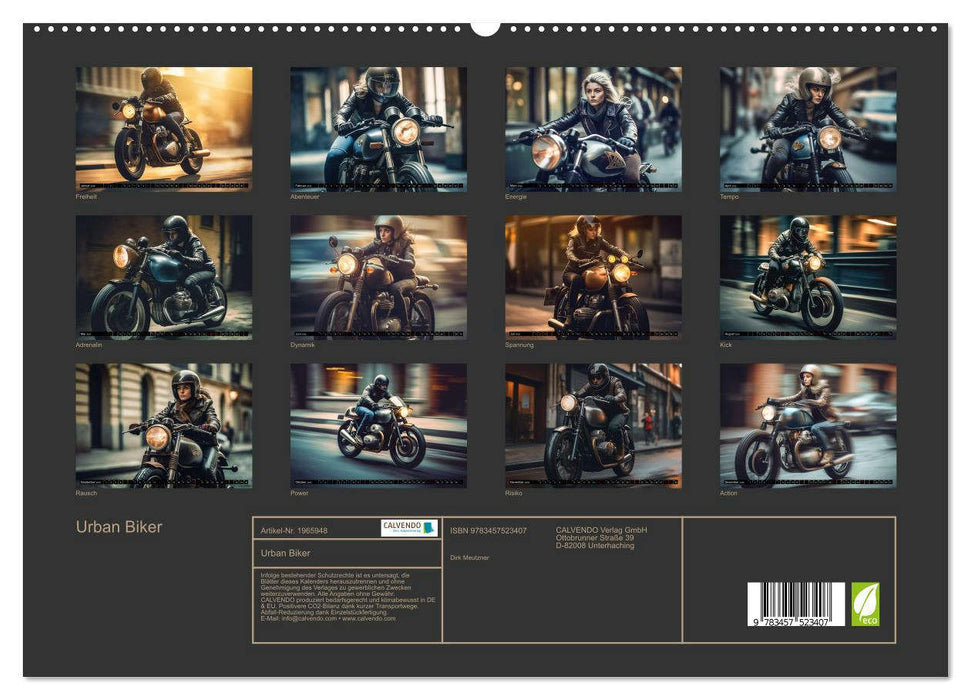
Task: Click the Power speeding biker image
Action: point(378,422)
